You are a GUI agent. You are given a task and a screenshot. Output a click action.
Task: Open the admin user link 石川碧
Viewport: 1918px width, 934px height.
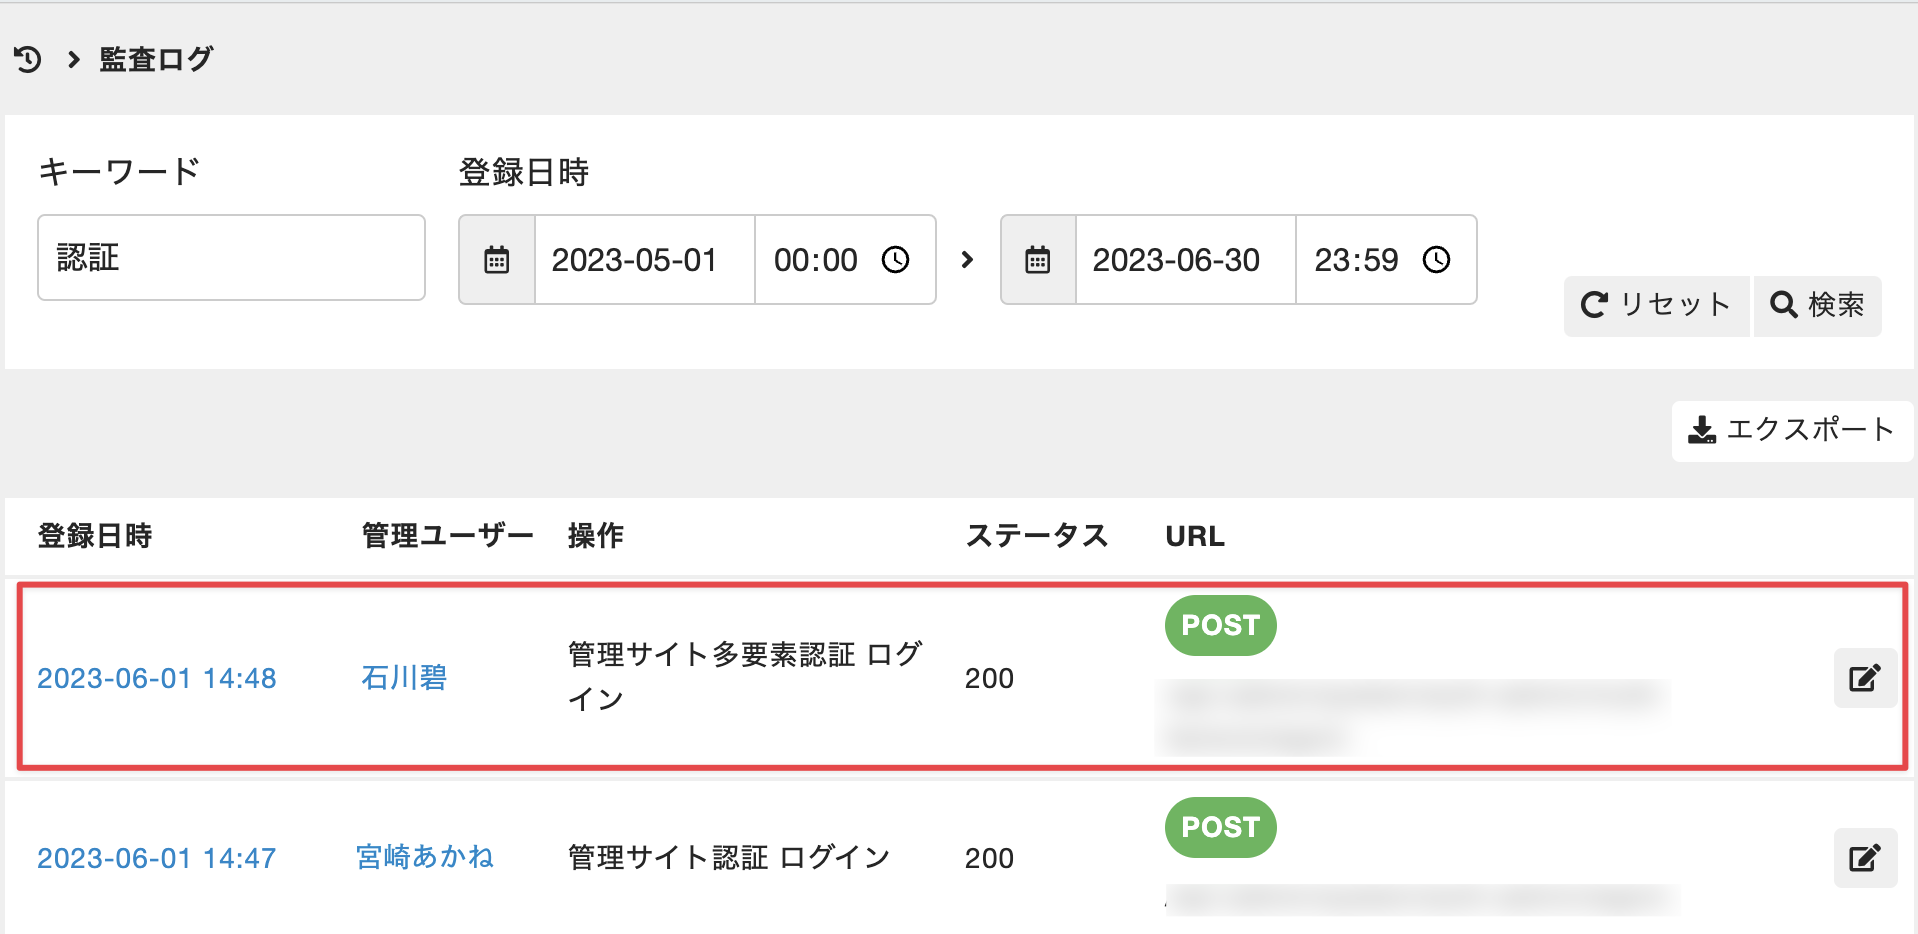click(404, 678)
